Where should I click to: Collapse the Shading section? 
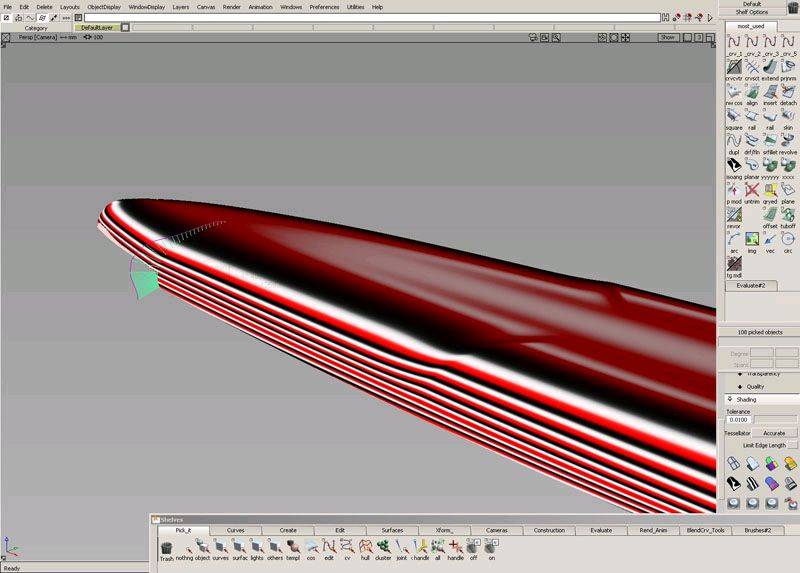tap(729, 400)
